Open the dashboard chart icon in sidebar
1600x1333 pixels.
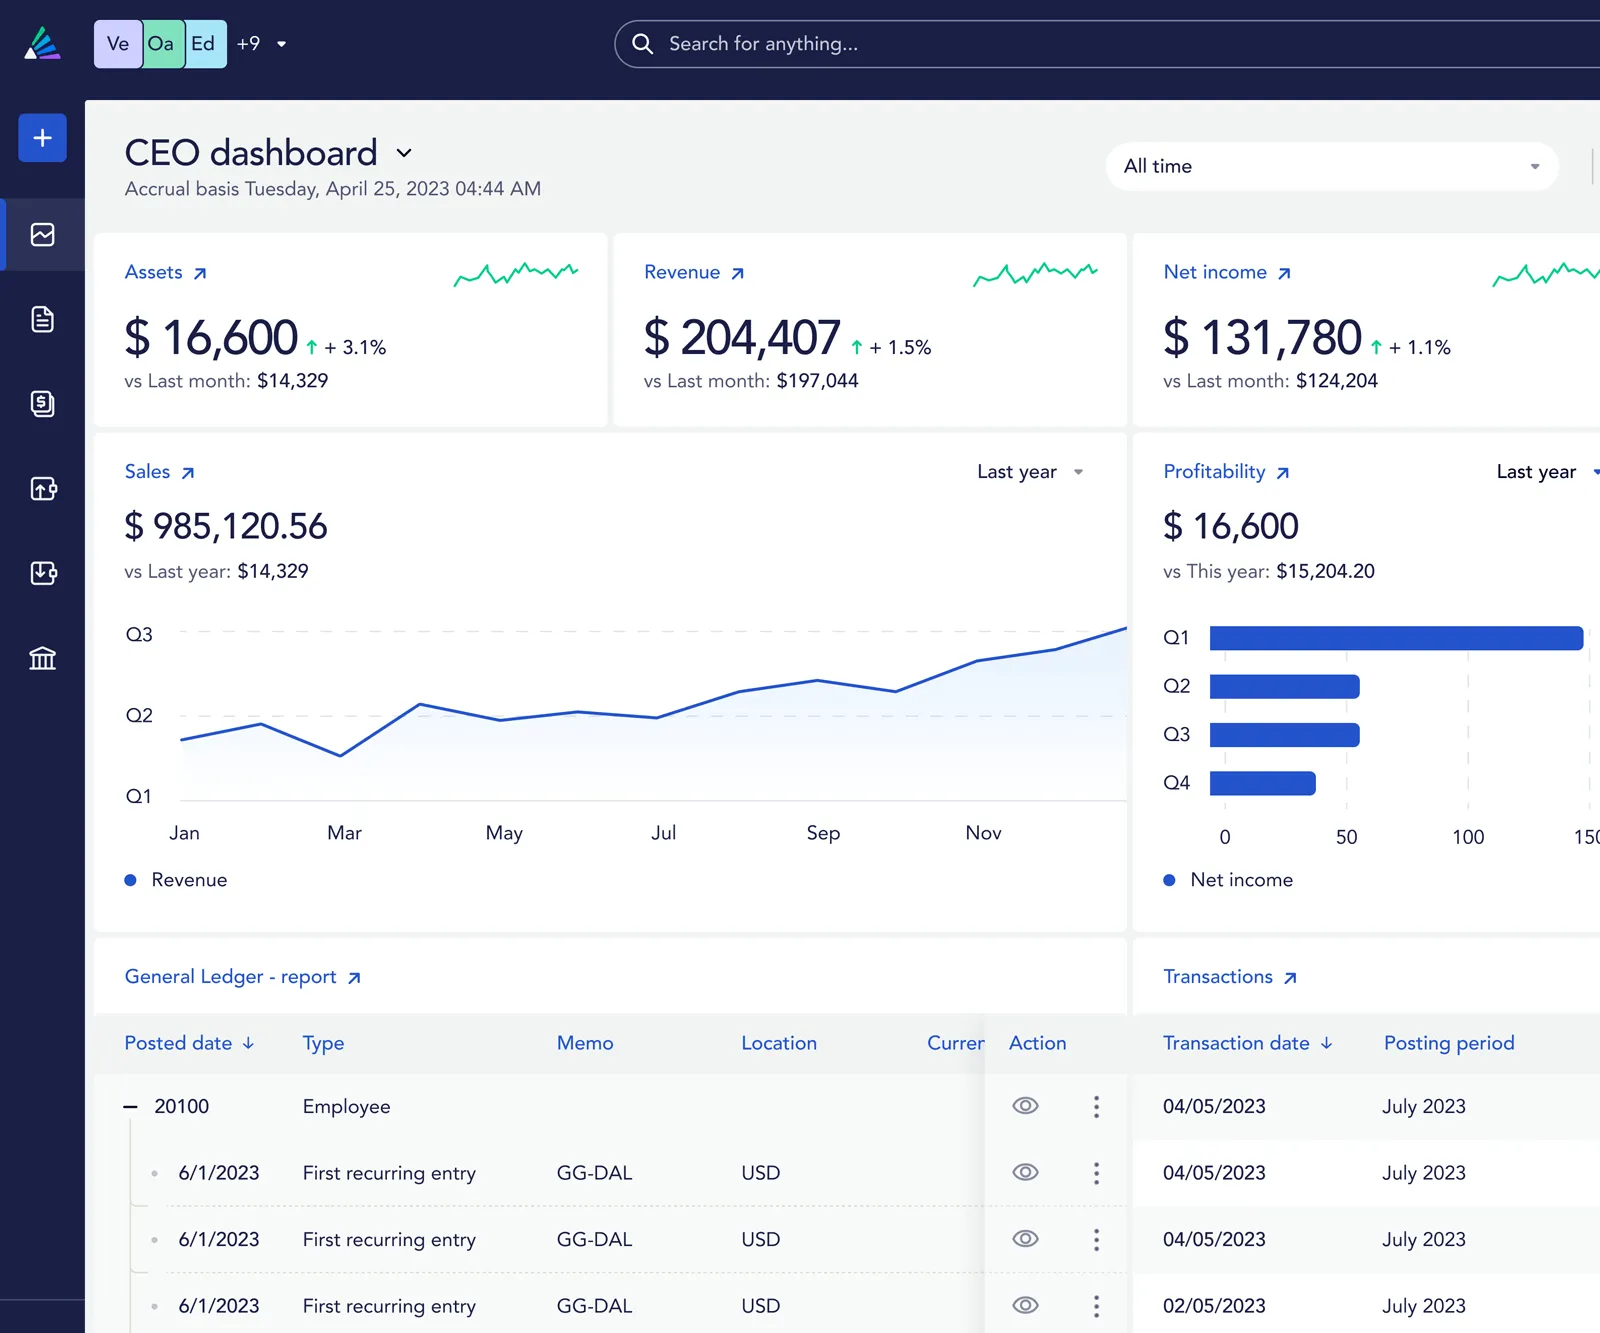pyautogui.click(x=42, y=235)
